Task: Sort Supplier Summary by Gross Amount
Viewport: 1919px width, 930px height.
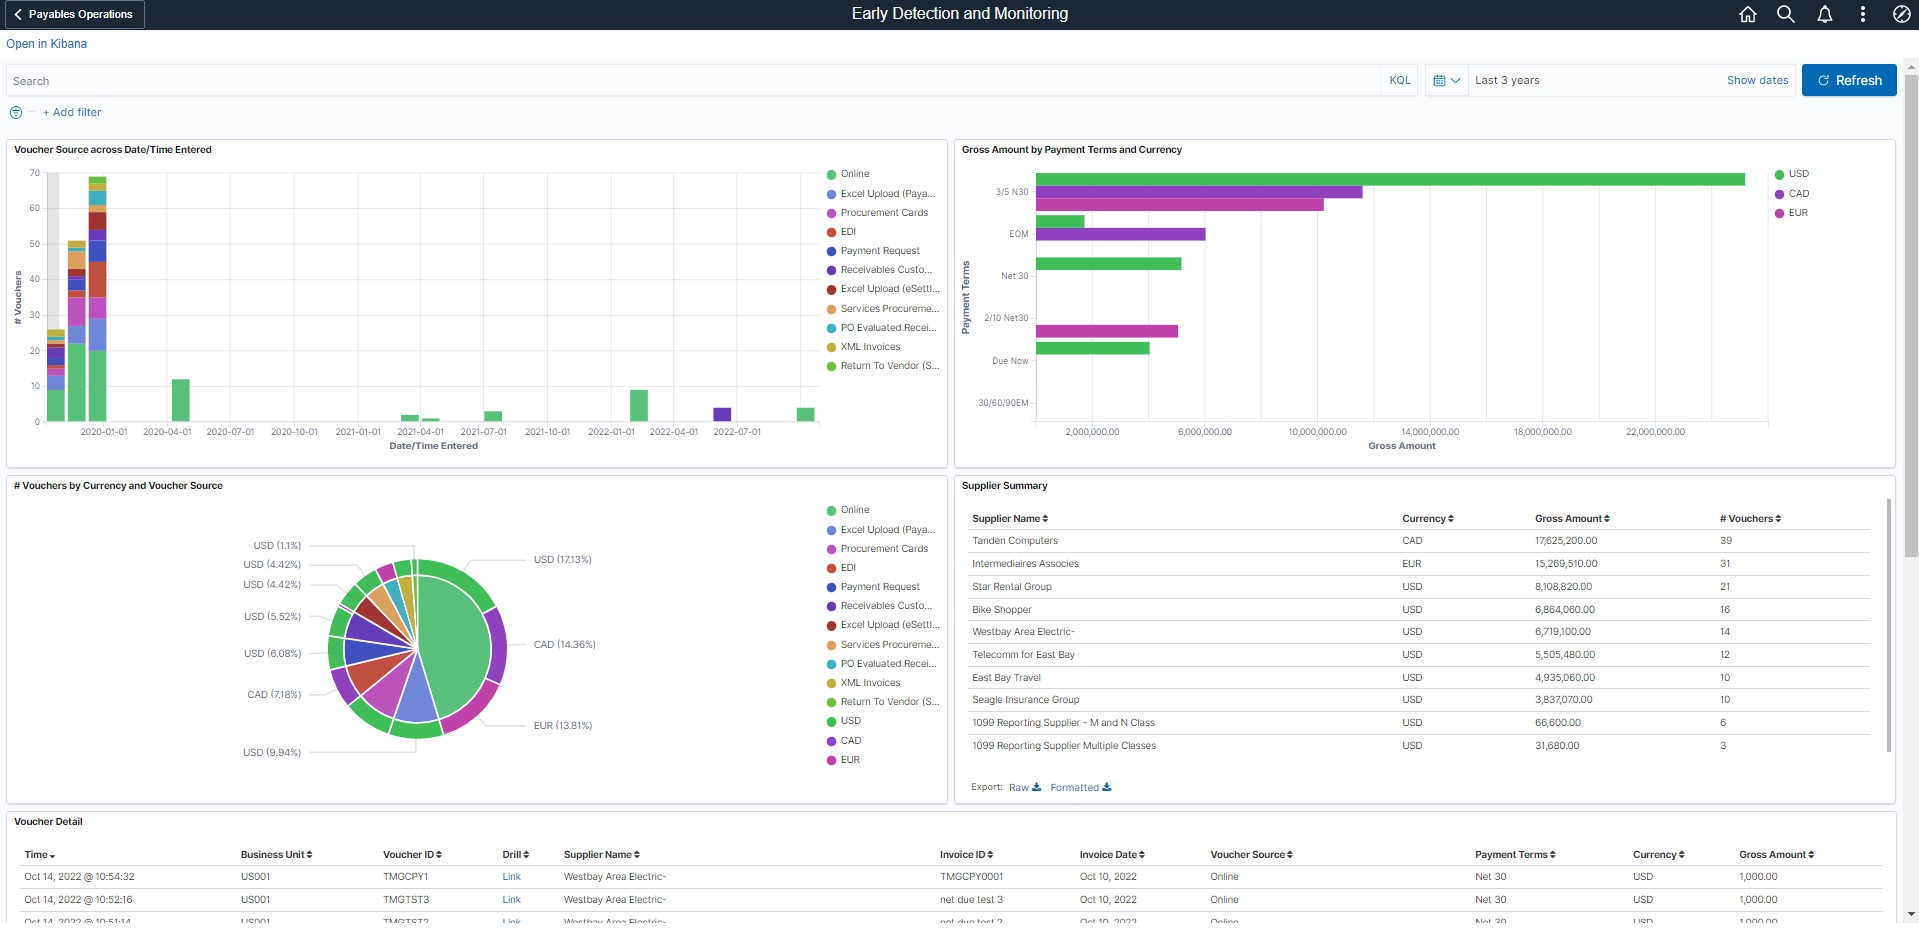Action: (x=1572, y=519)
